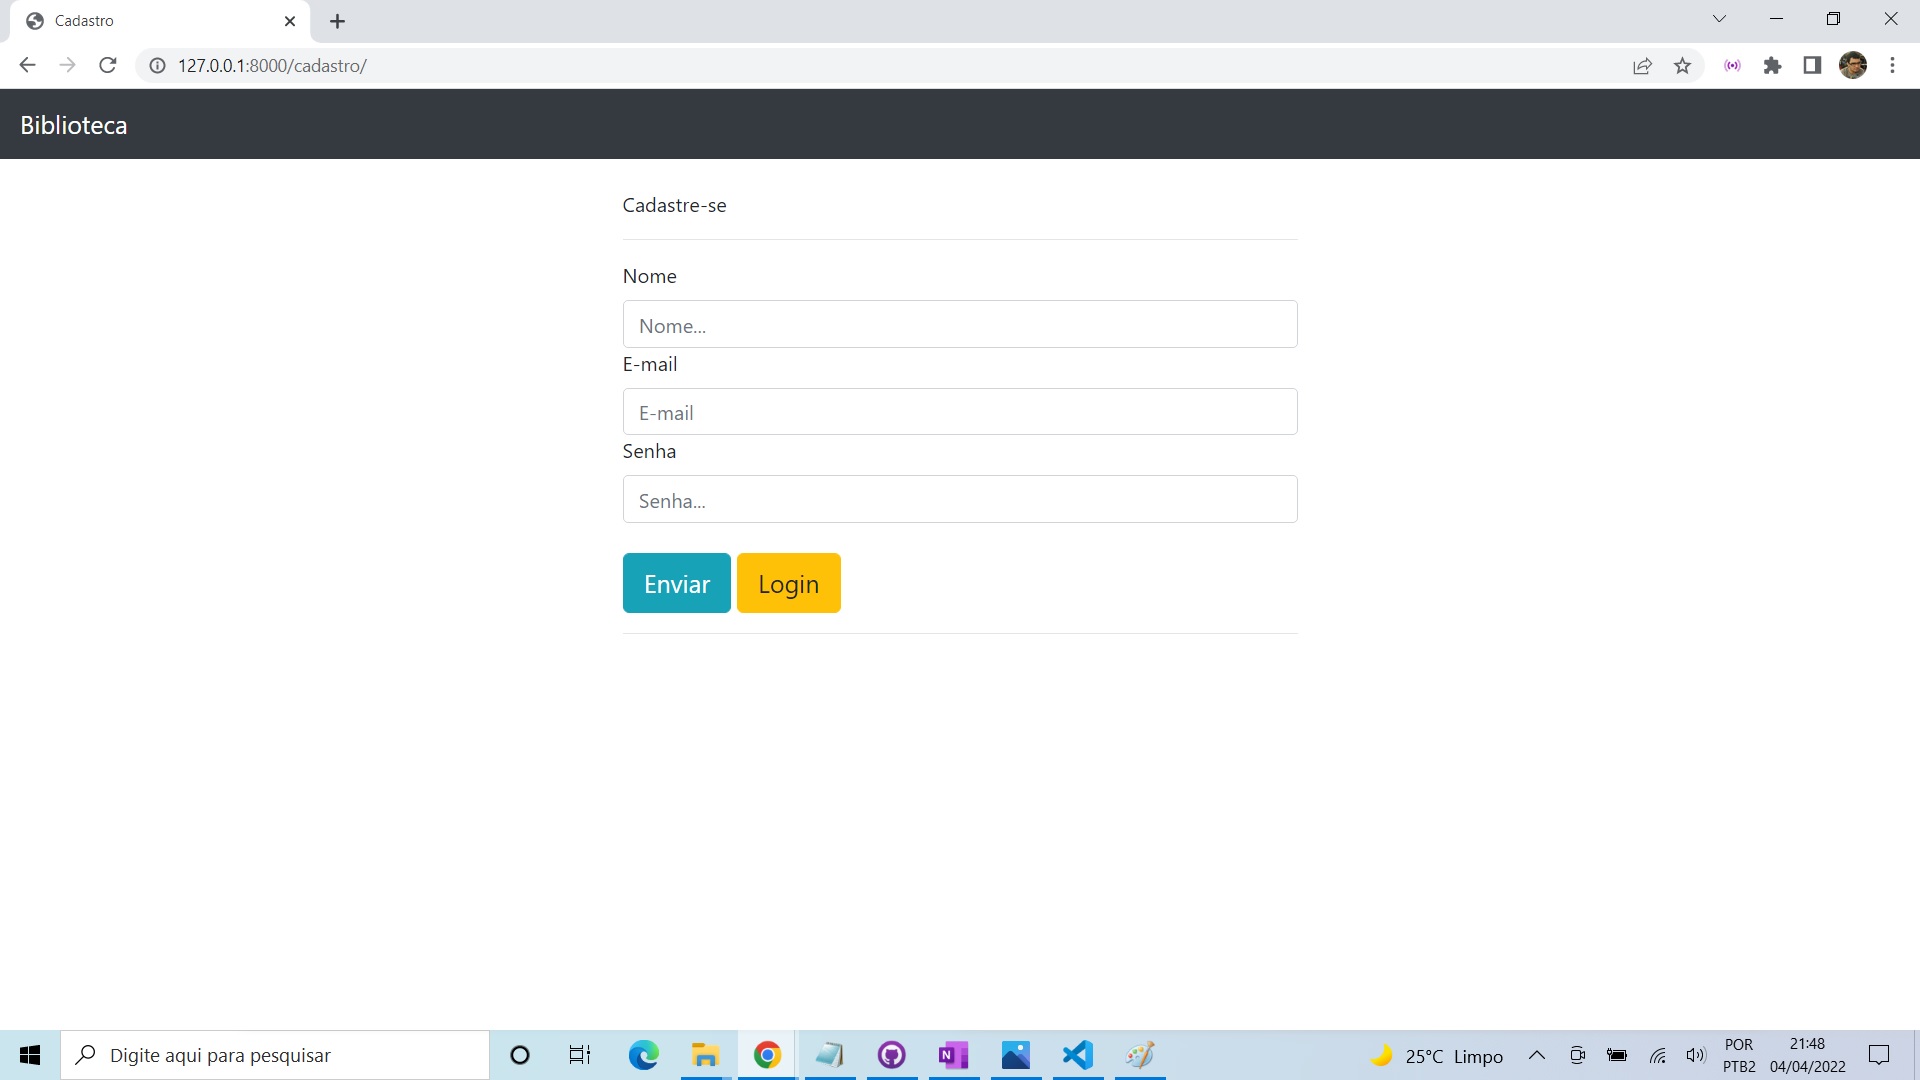
Task: Mute the system volume in the tray
Action: click(1697, 1055)
